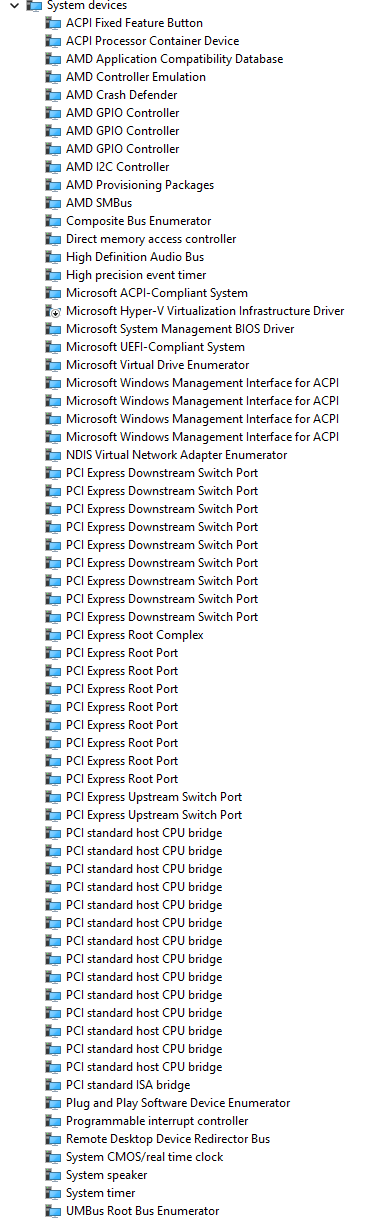Select System timer entry
The width and height of the screenshot is (389, 1218).
(101, 1193)
